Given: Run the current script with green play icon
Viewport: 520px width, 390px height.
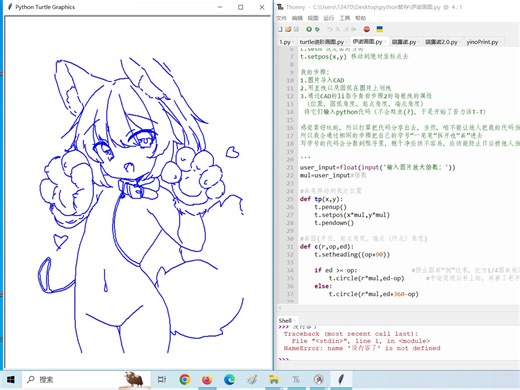Looking at the screenshot, I should point(309,29).
